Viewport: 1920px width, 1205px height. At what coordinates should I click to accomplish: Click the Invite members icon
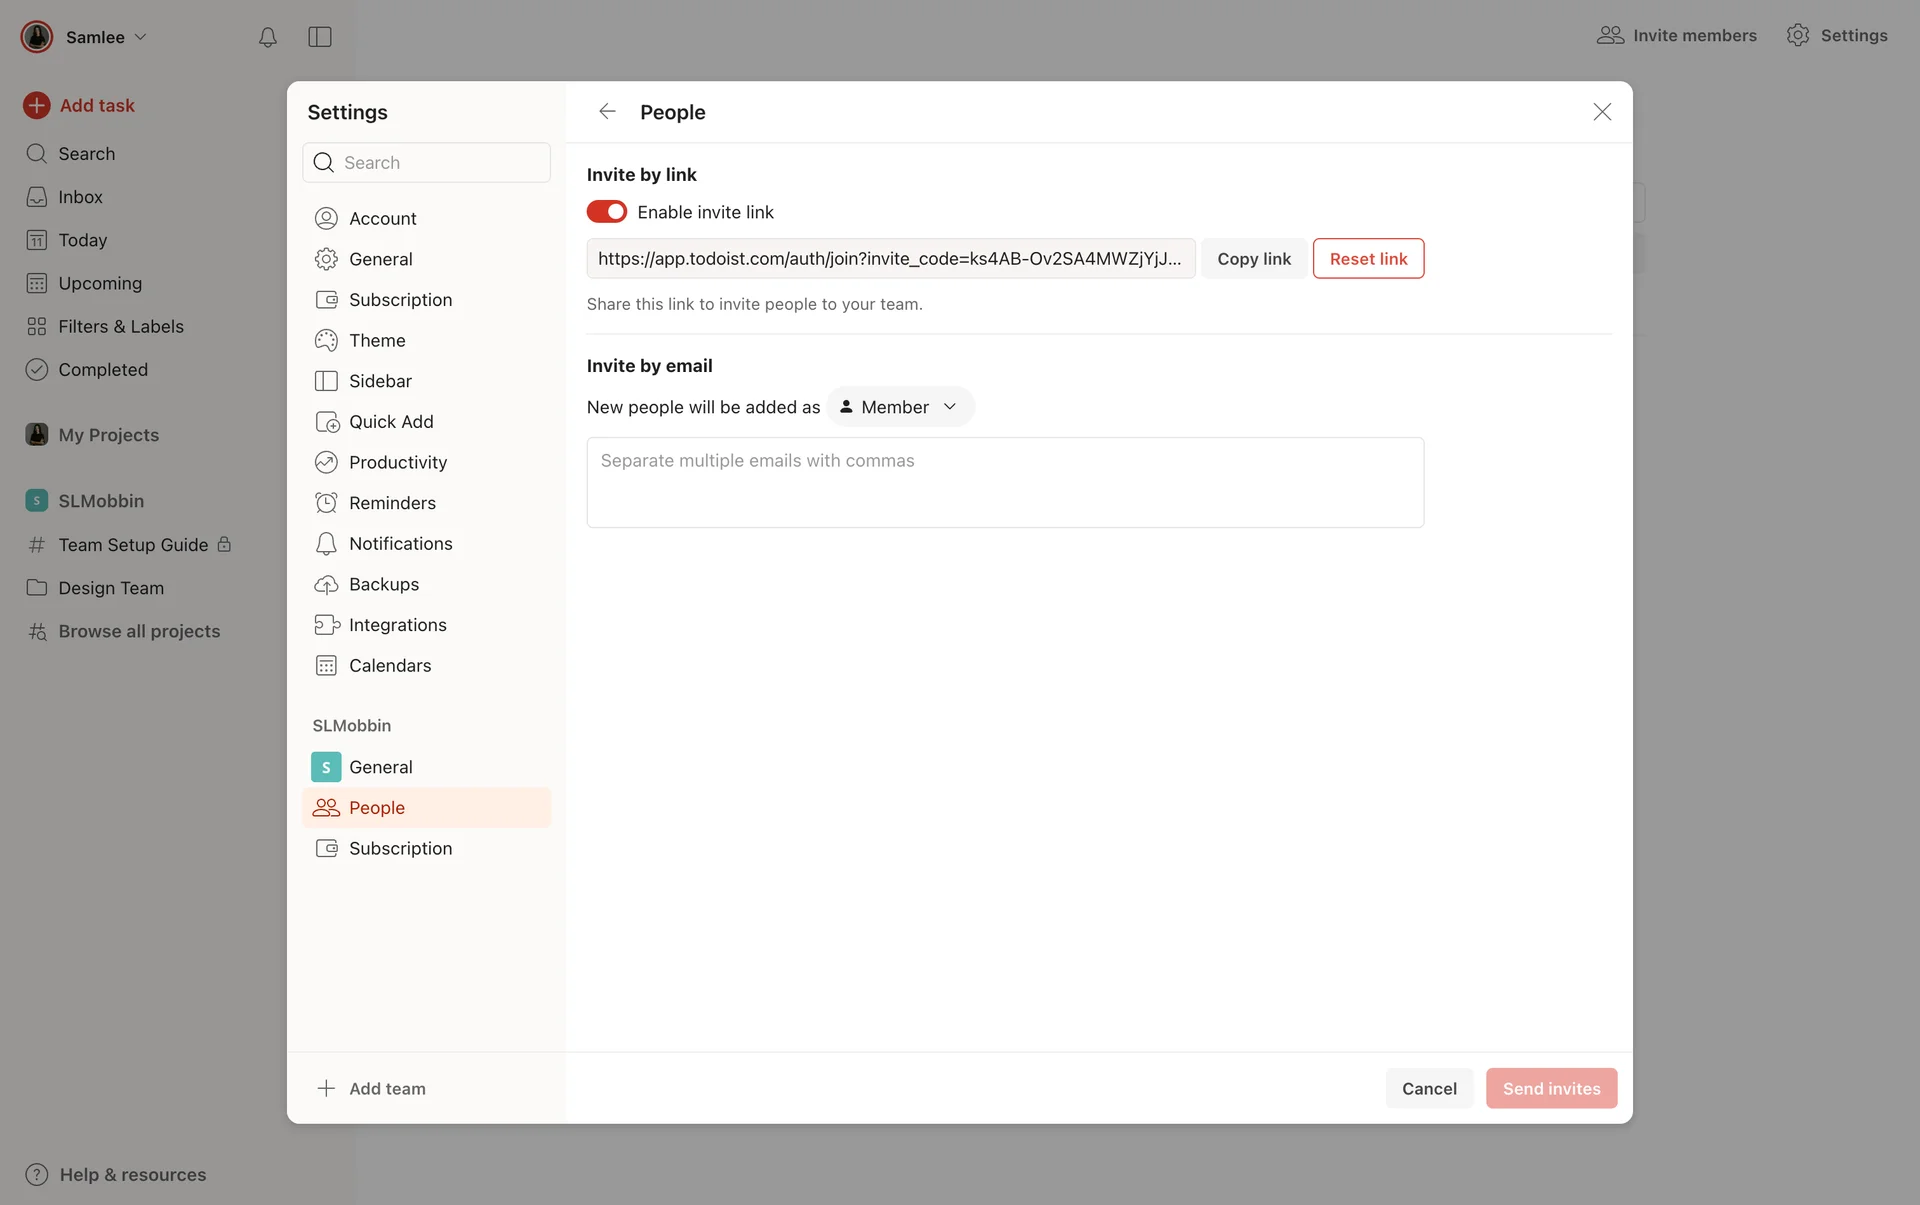click(x=1610, y=35)
